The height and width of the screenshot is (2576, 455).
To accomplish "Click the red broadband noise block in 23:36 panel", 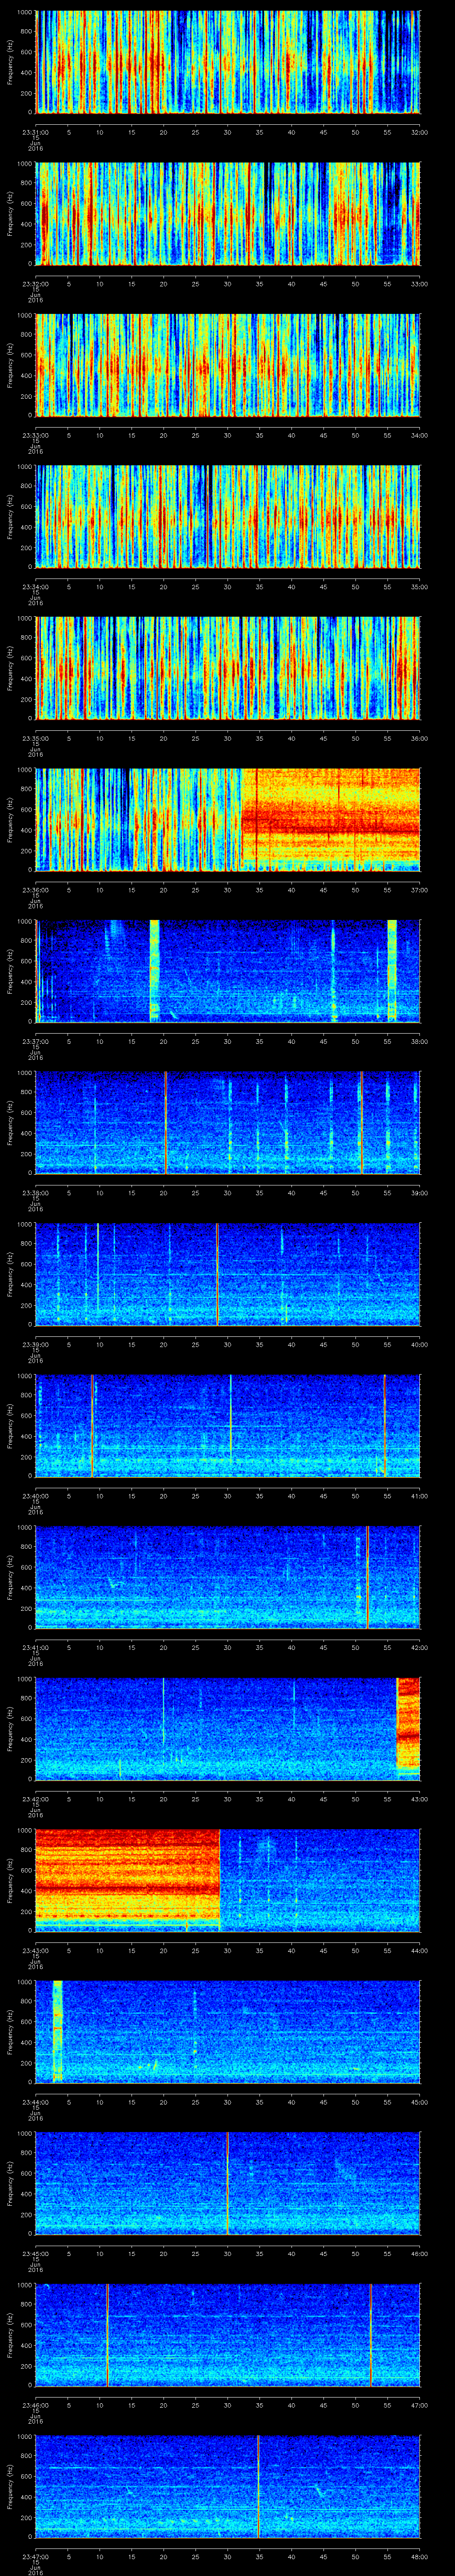I will 331,820.
